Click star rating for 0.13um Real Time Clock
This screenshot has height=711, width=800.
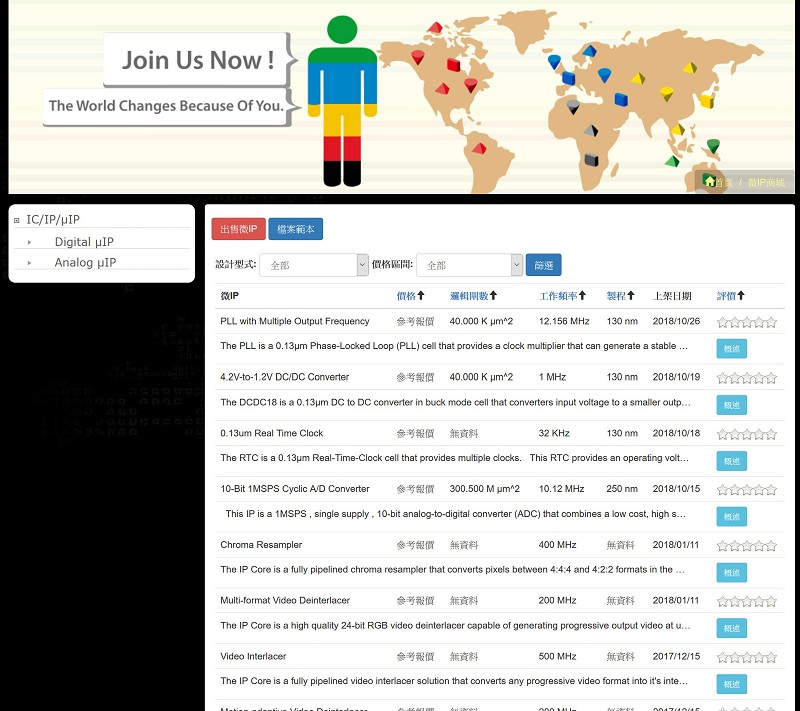point(746,434)
